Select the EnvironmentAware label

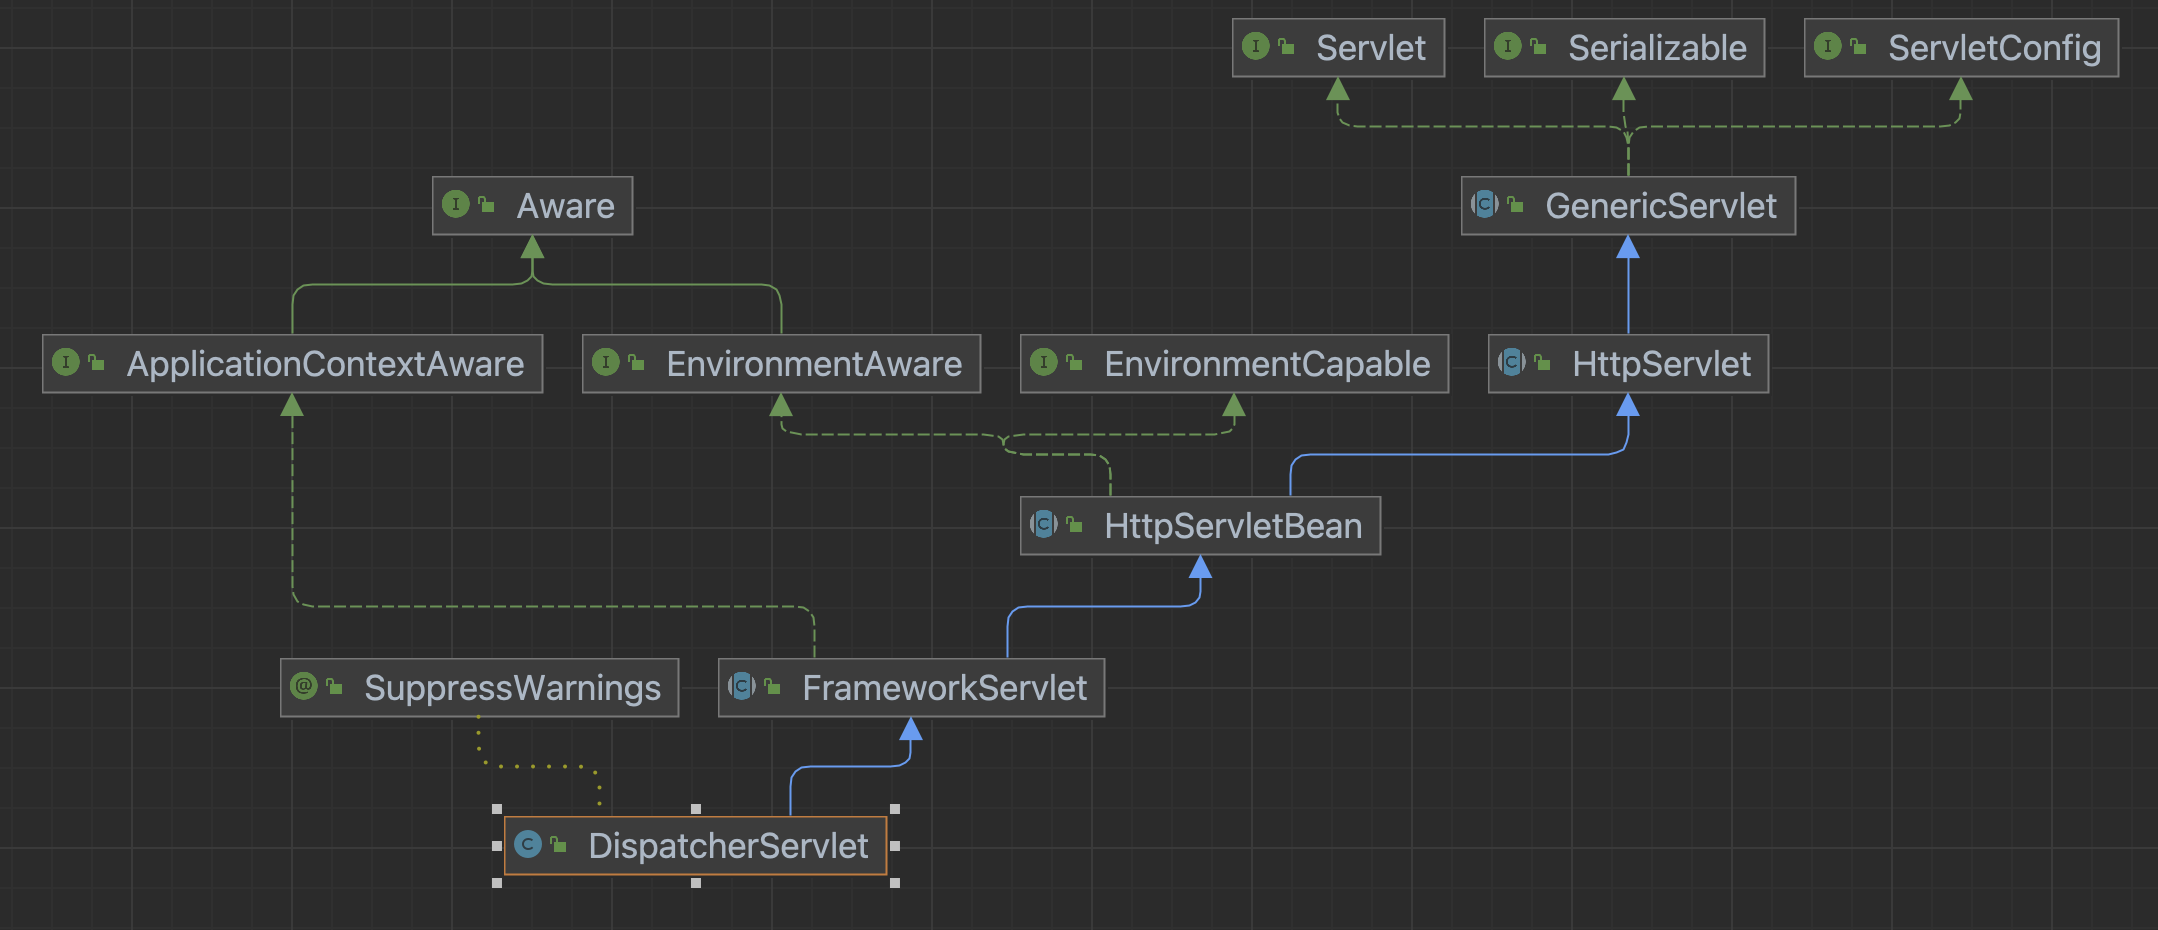pyautogui.click(x=814, y=364)
